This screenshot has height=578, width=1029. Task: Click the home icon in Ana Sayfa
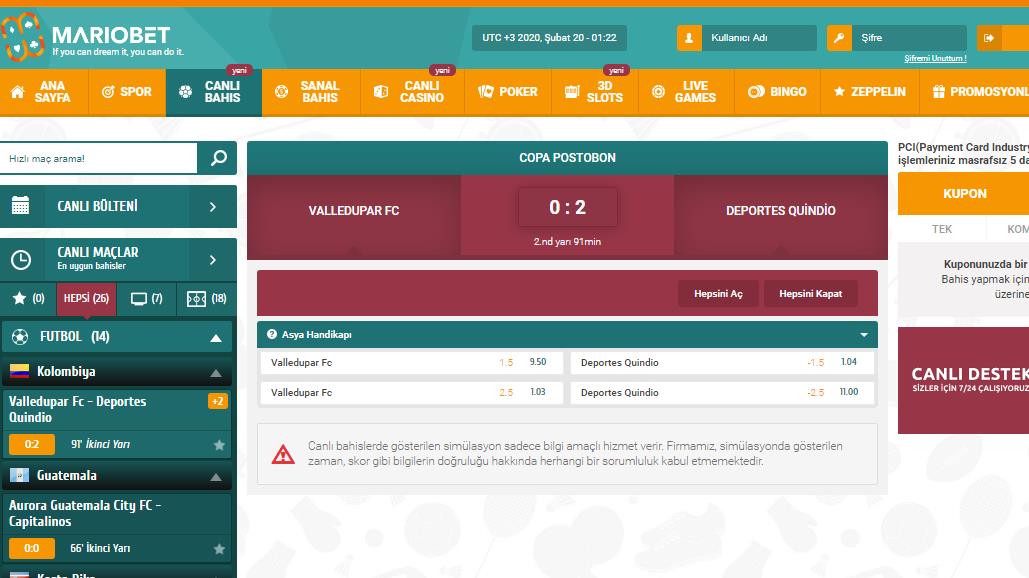pos(18,92)
